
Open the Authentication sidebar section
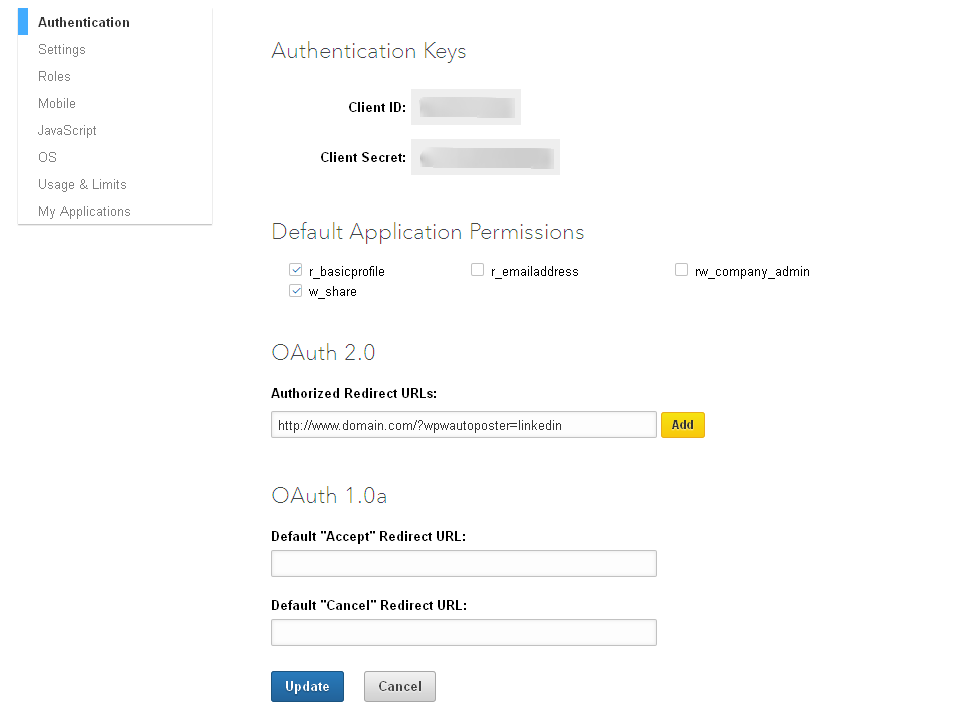pos(84,22)
